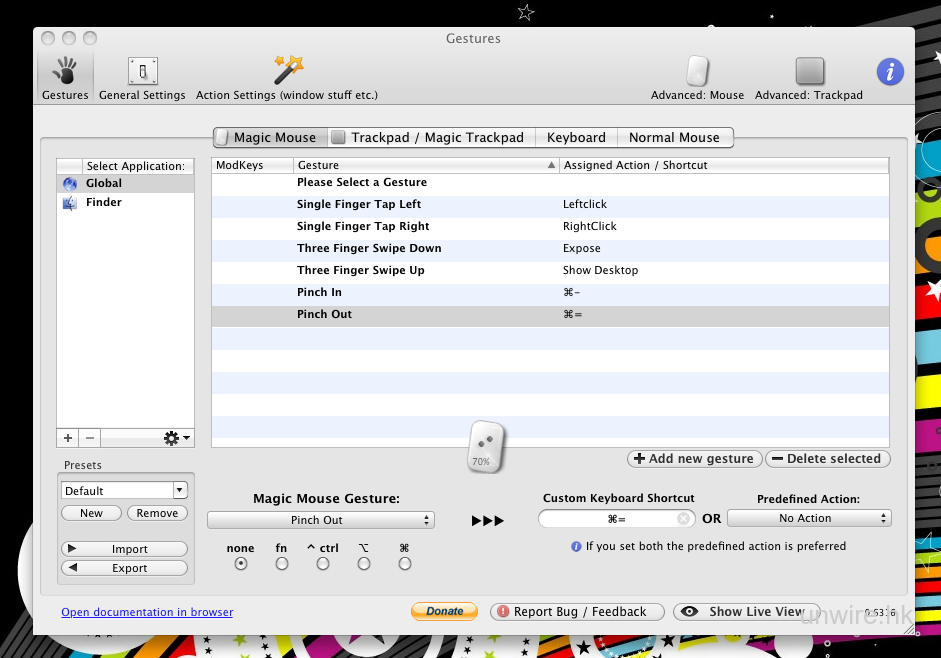
Task: Open the Magic Mouse Gesture dropdown
Action: click(x=320, y=520)
